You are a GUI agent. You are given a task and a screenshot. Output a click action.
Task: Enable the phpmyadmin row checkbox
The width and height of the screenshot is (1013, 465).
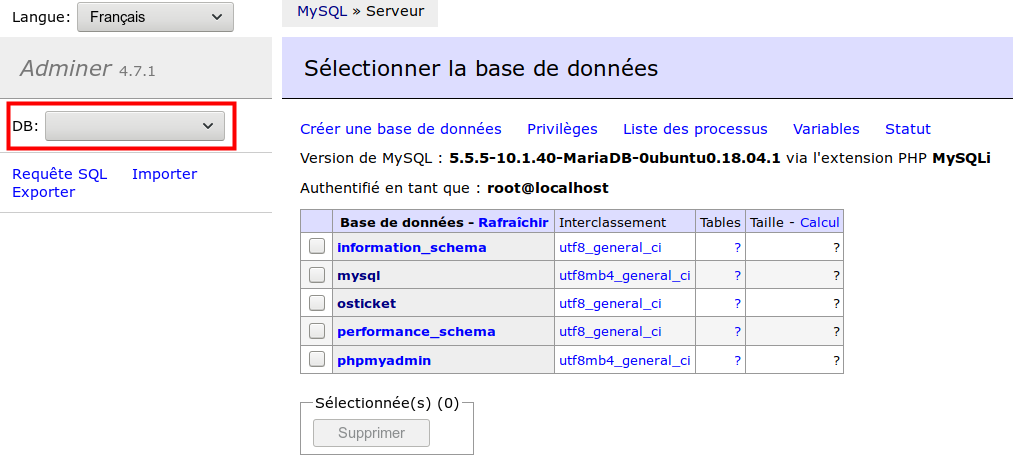click(x=317, y=359)
